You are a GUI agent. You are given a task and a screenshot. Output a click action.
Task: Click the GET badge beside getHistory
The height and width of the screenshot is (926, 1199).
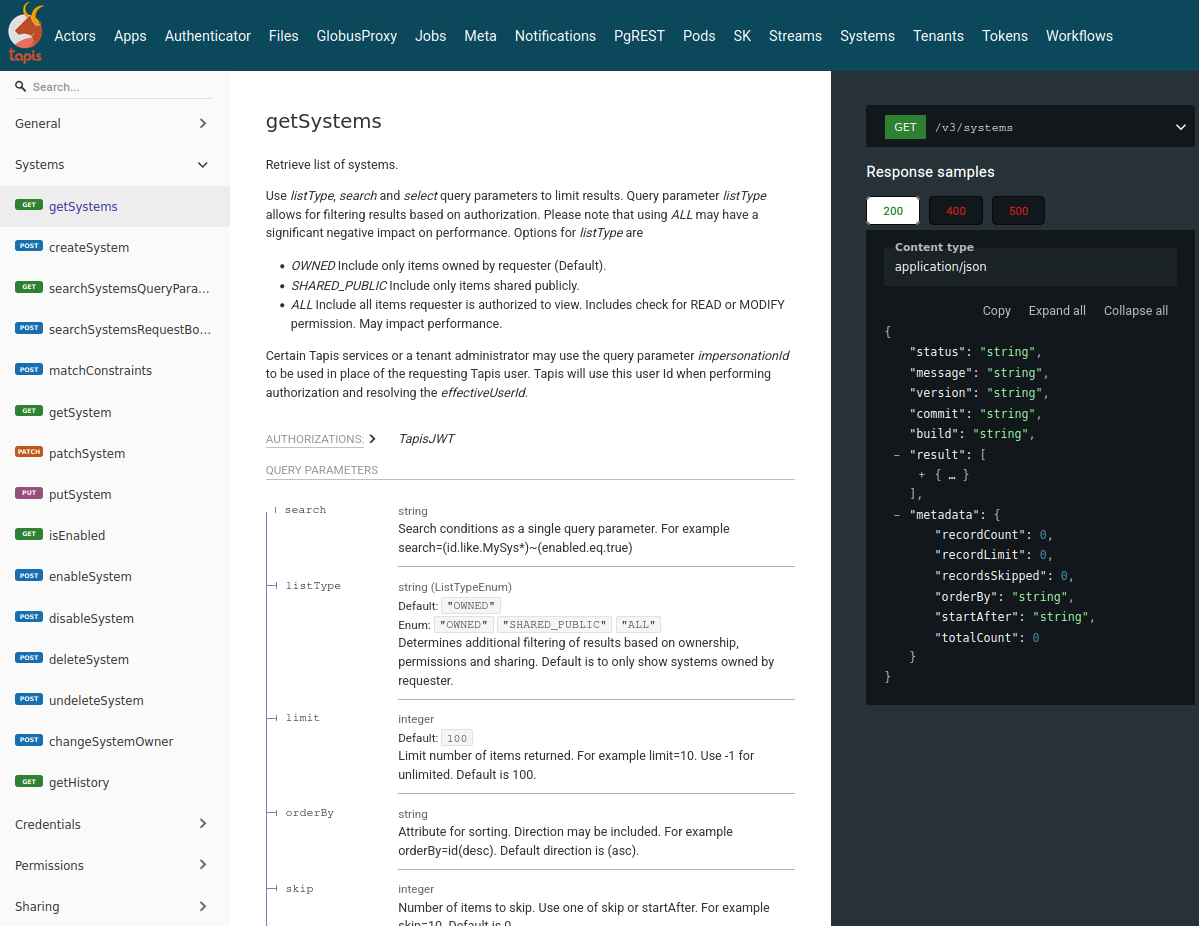29,782
